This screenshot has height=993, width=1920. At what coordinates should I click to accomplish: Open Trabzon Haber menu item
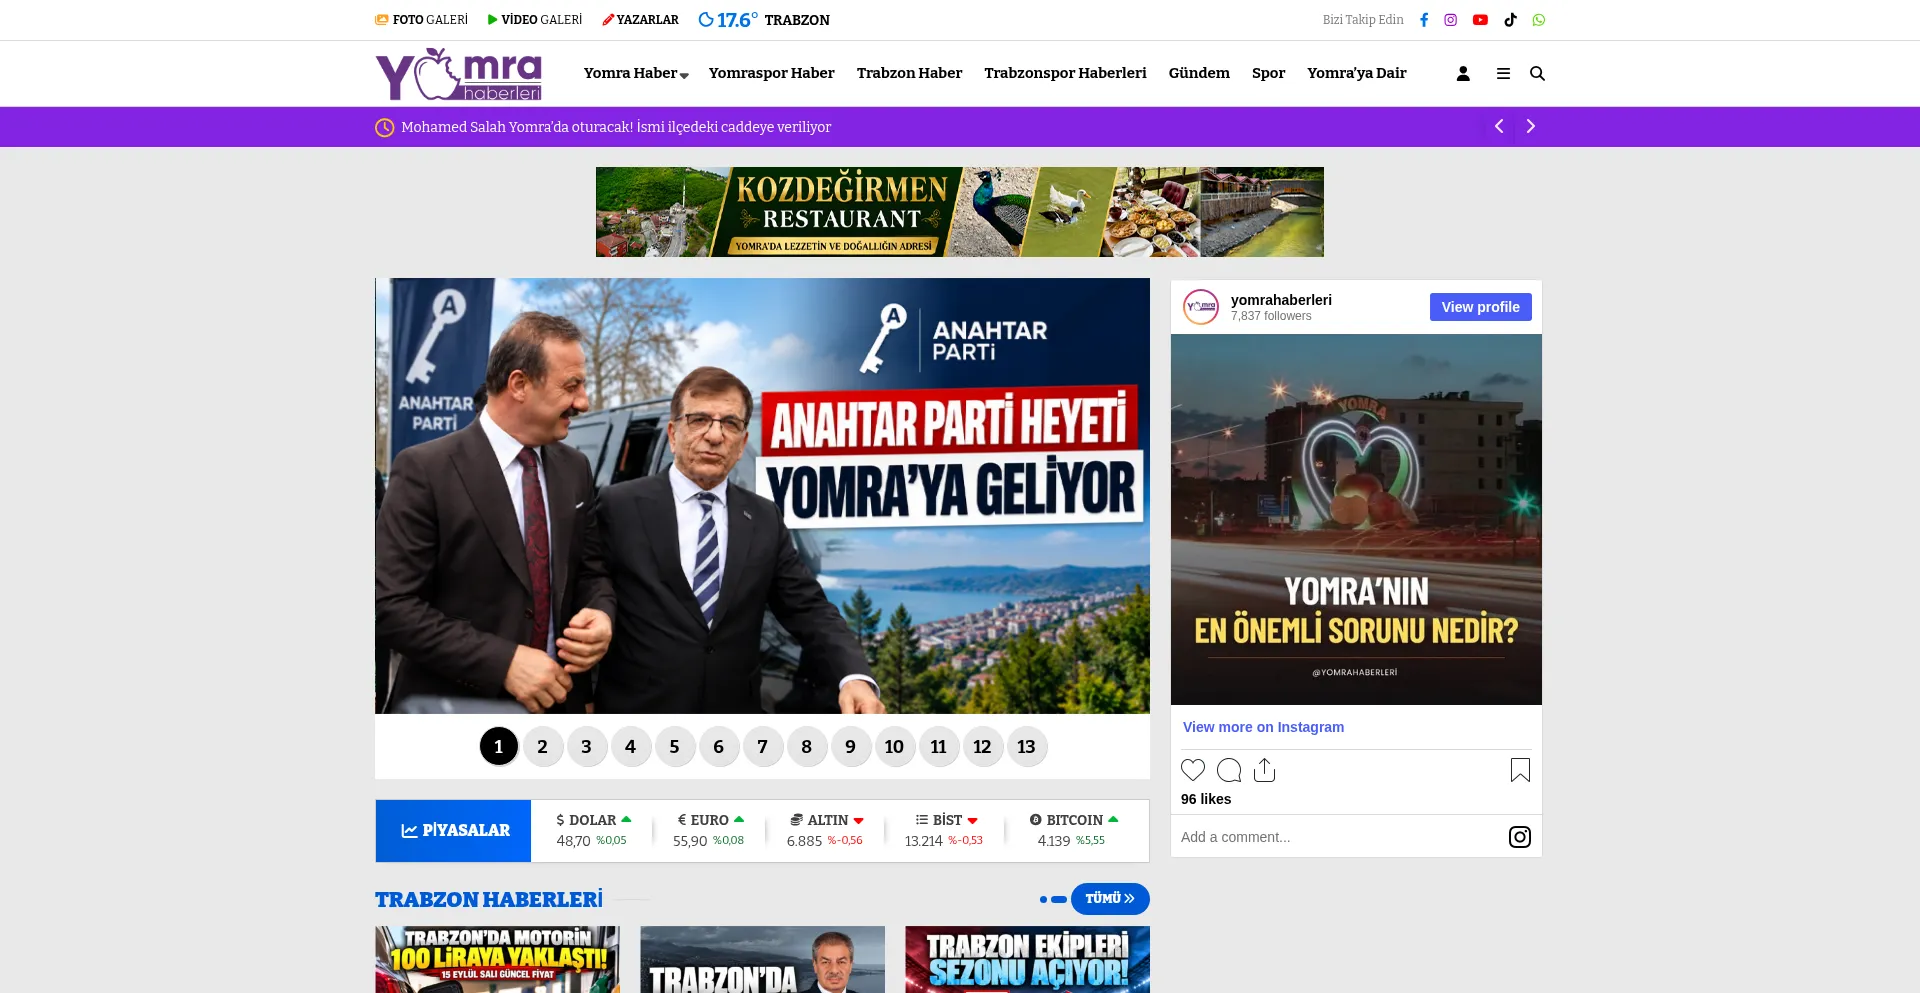909,73
